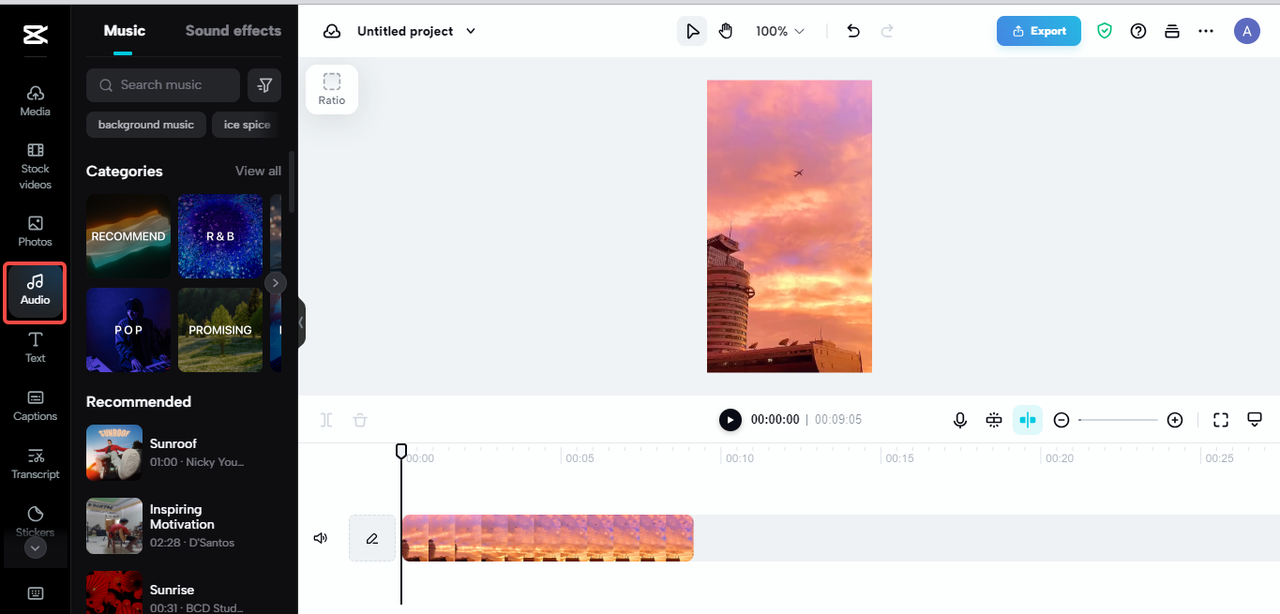Toggle the timeline display panel icon

pyautogui.click(x=1255, y=420)
